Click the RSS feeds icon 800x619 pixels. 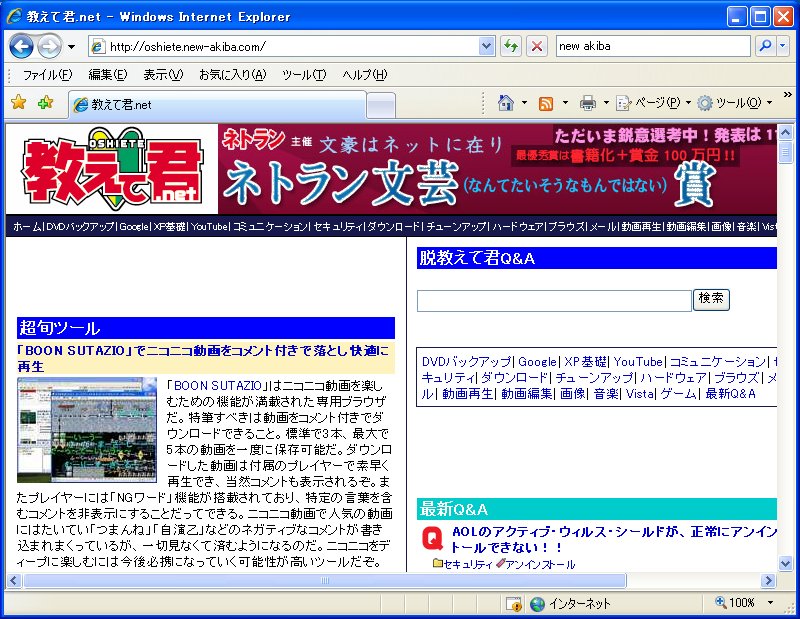click(x=546, y=104)
